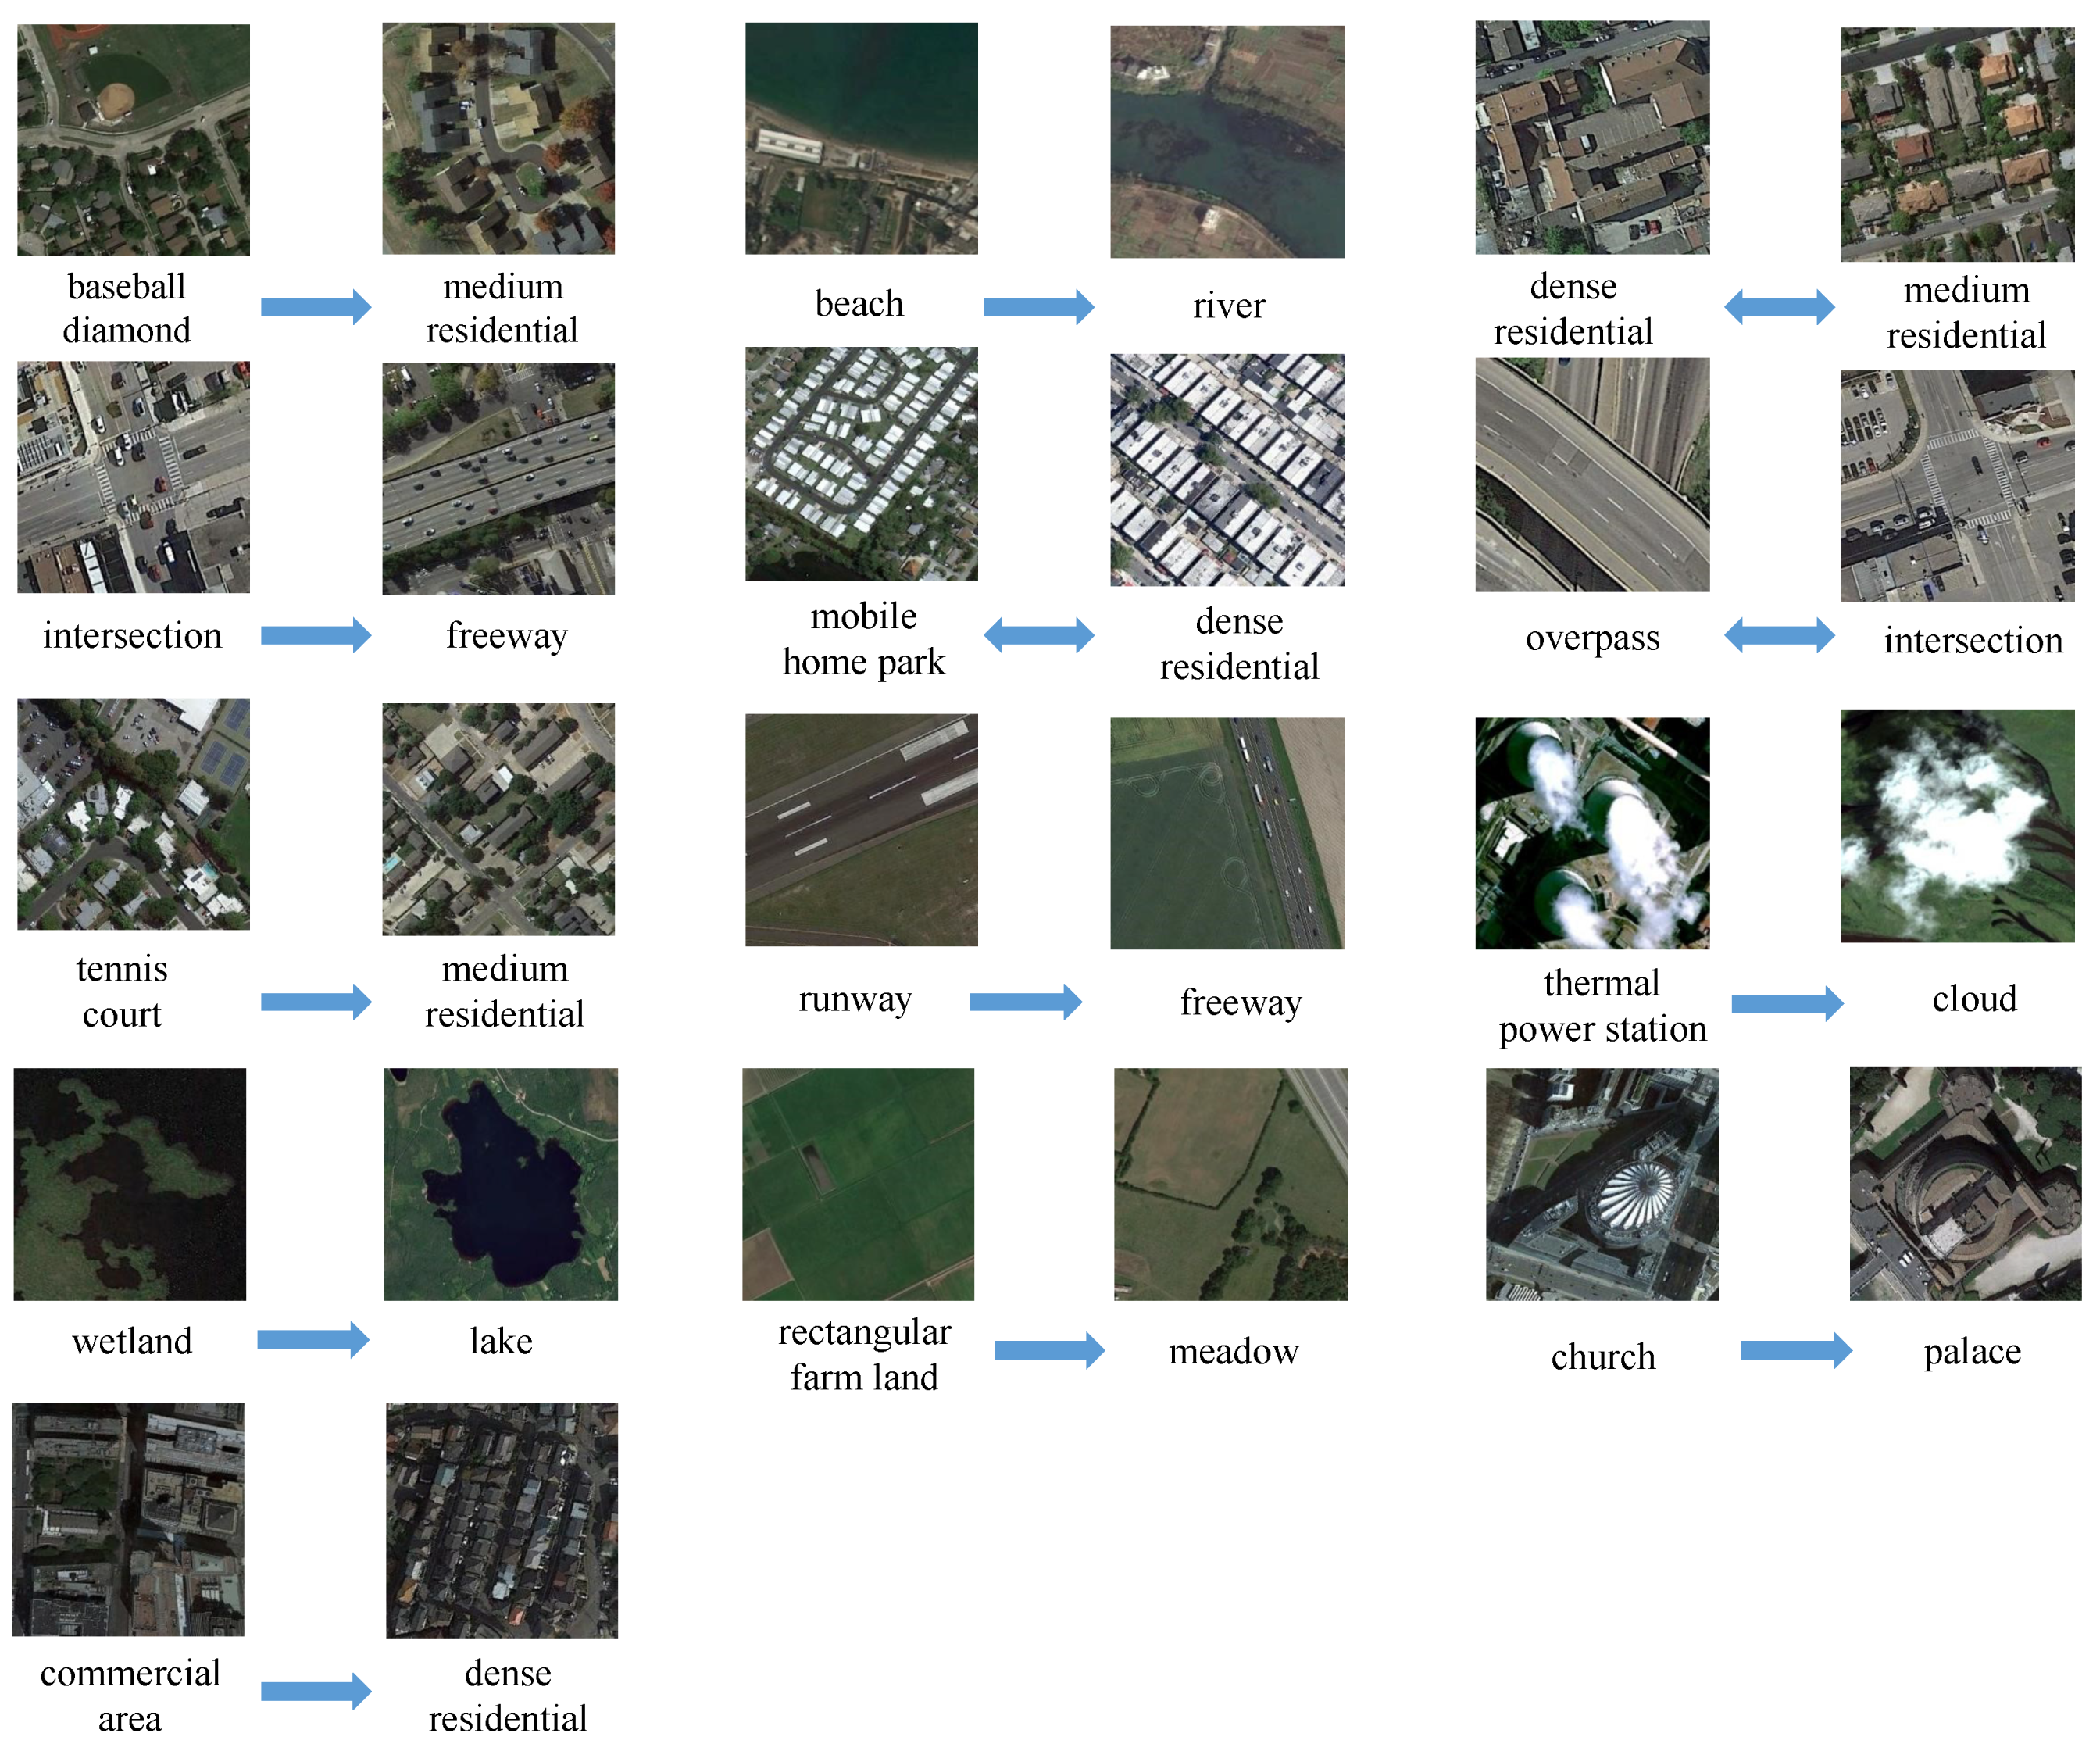Click the 'lake' caption
This screenshot has width=2100, height=1744.
click(501, 1341)
